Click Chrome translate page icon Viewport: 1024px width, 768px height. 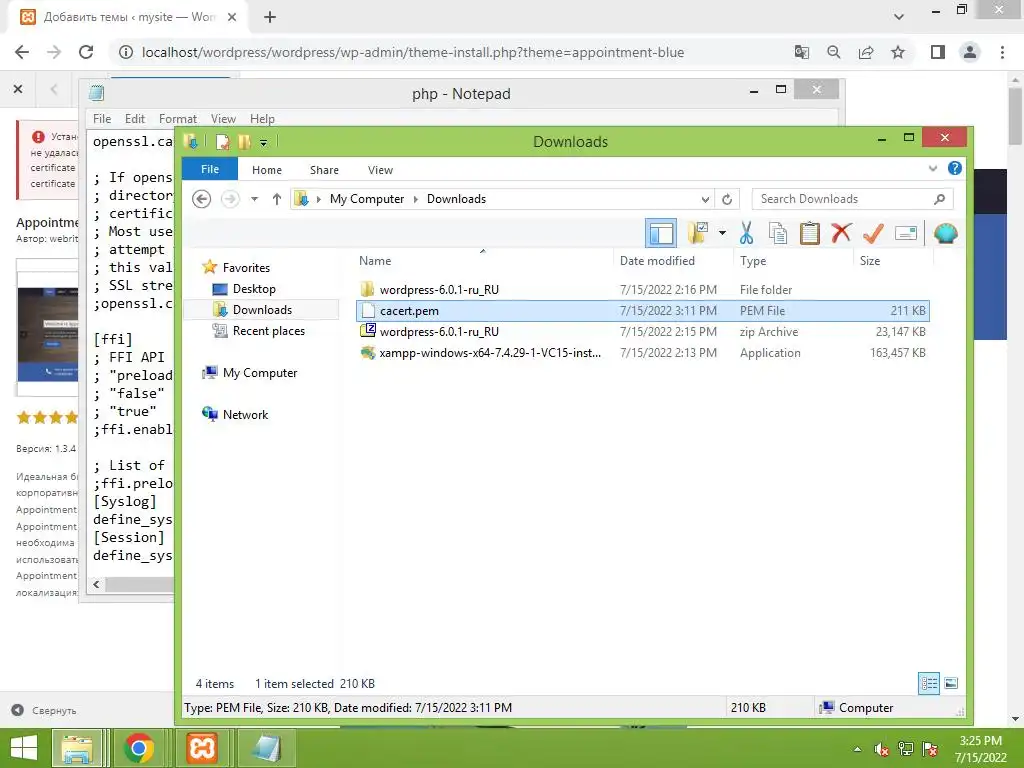pos(801,52)
